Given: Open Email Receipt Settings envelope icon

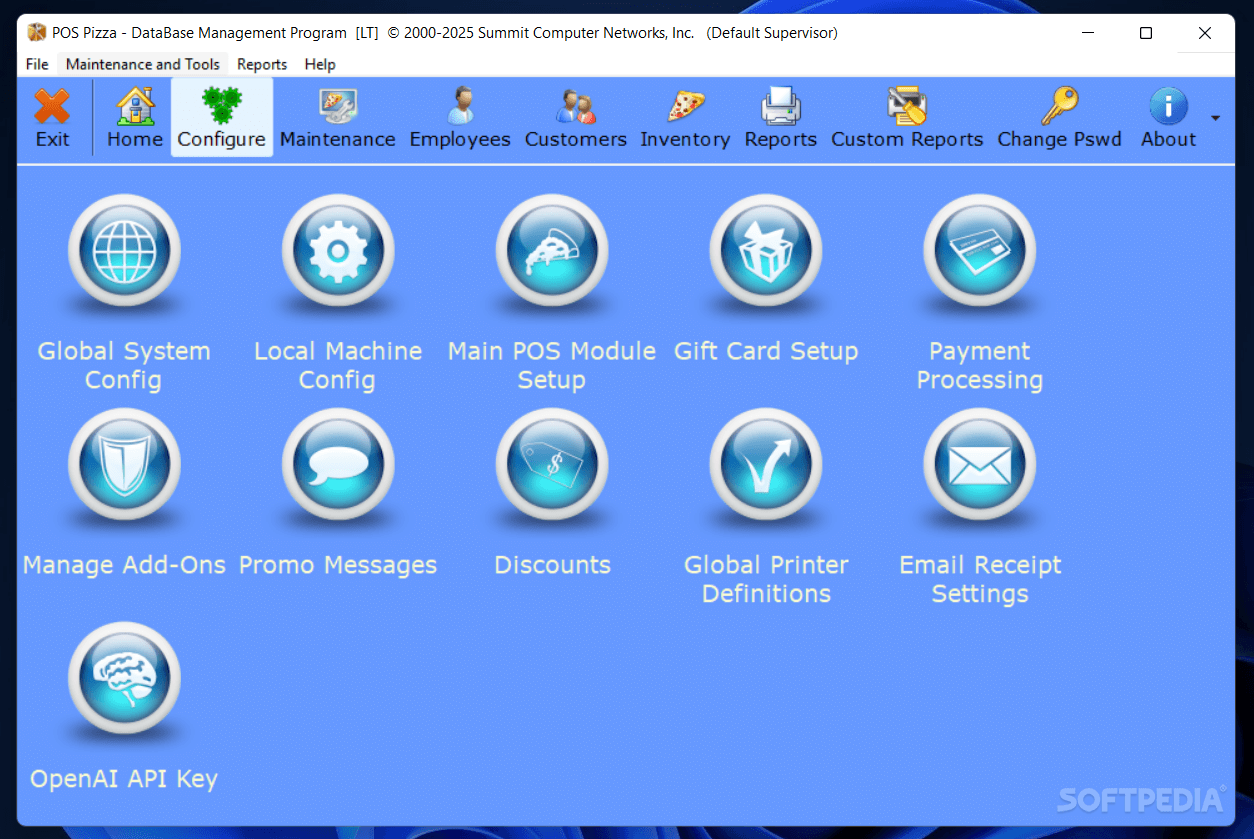Looking at the screenshot, I should click(x=980, y=464).
